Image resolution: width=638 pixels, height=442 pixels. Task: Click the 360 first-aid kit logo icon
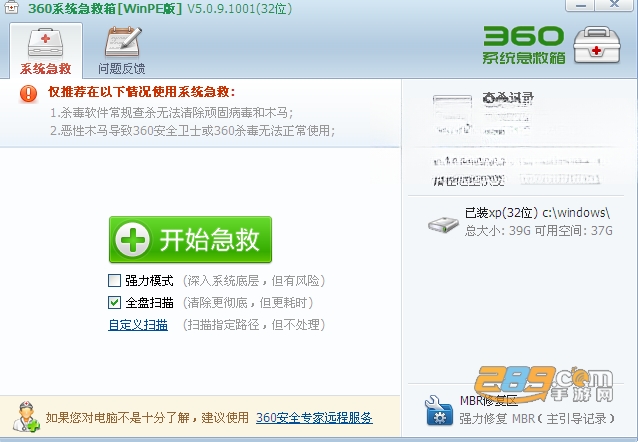click(596, 45)
